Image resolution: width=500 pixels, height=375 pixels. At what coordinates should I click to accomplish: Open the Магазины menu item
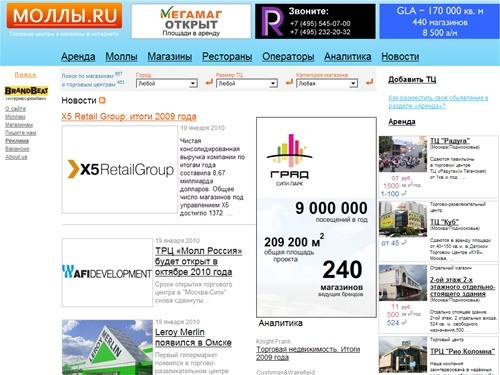click(x=170, y=57)
